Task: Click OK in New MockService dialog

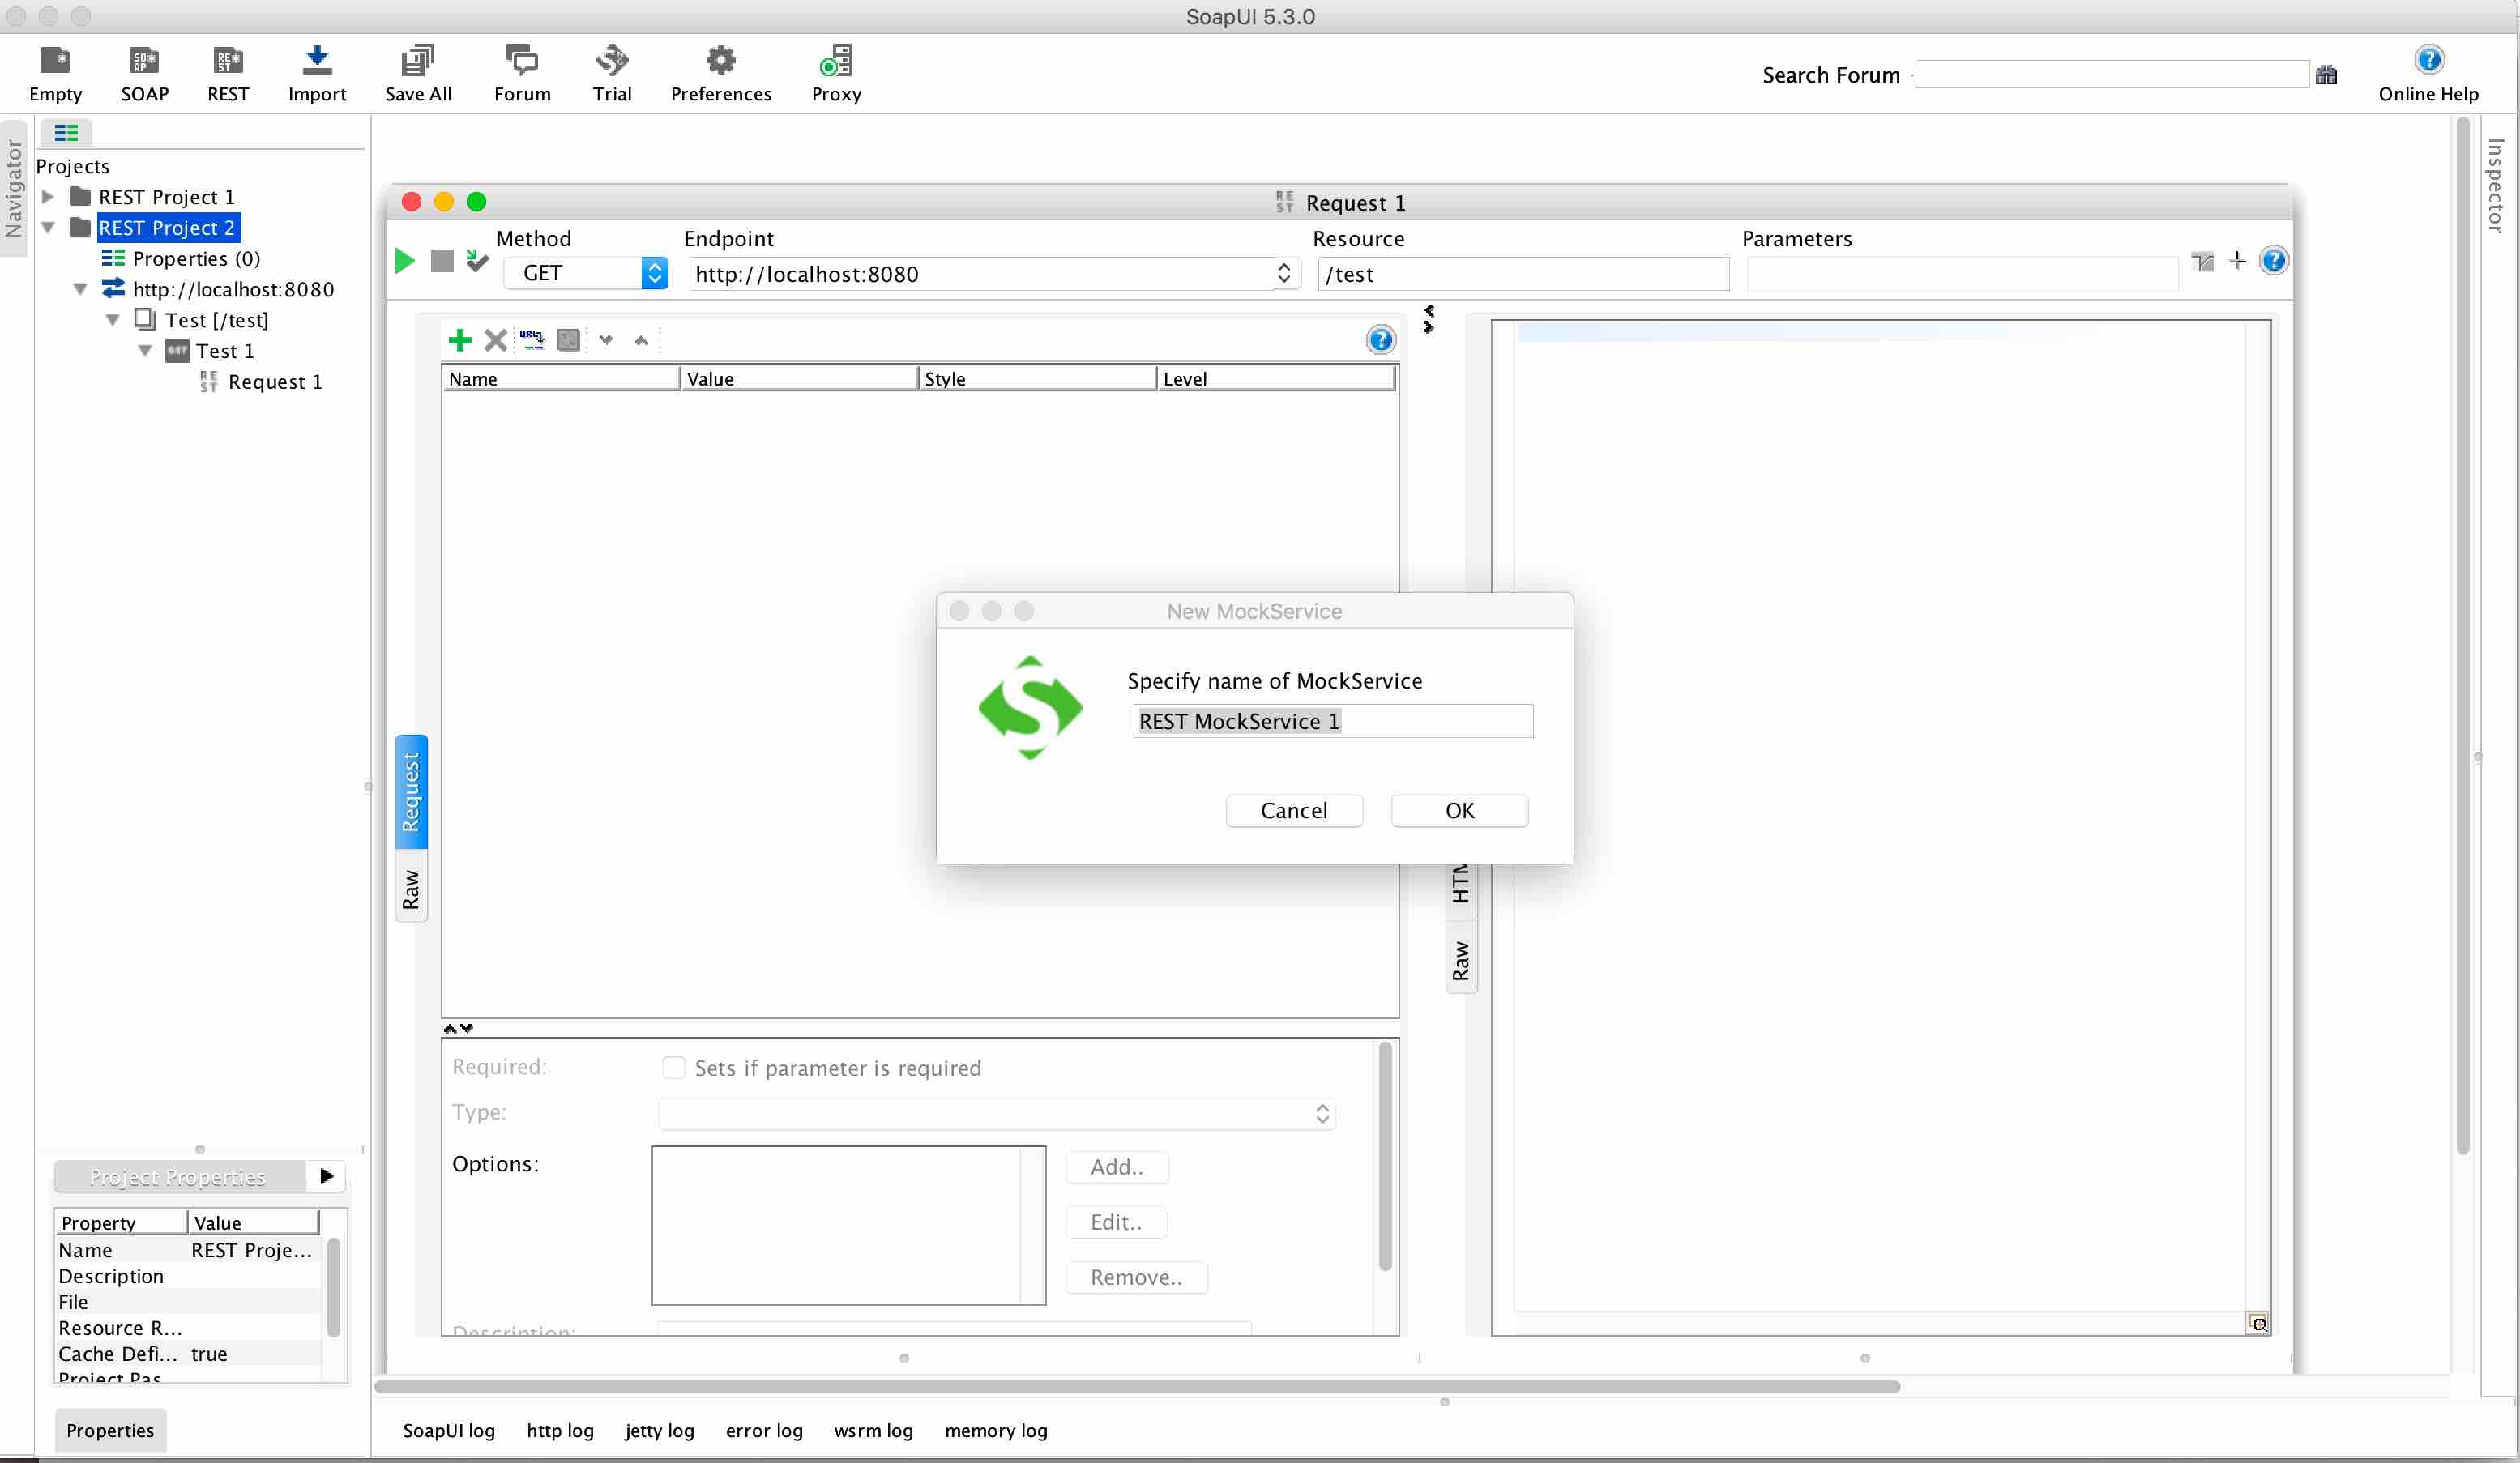Action: point(1459,810)
